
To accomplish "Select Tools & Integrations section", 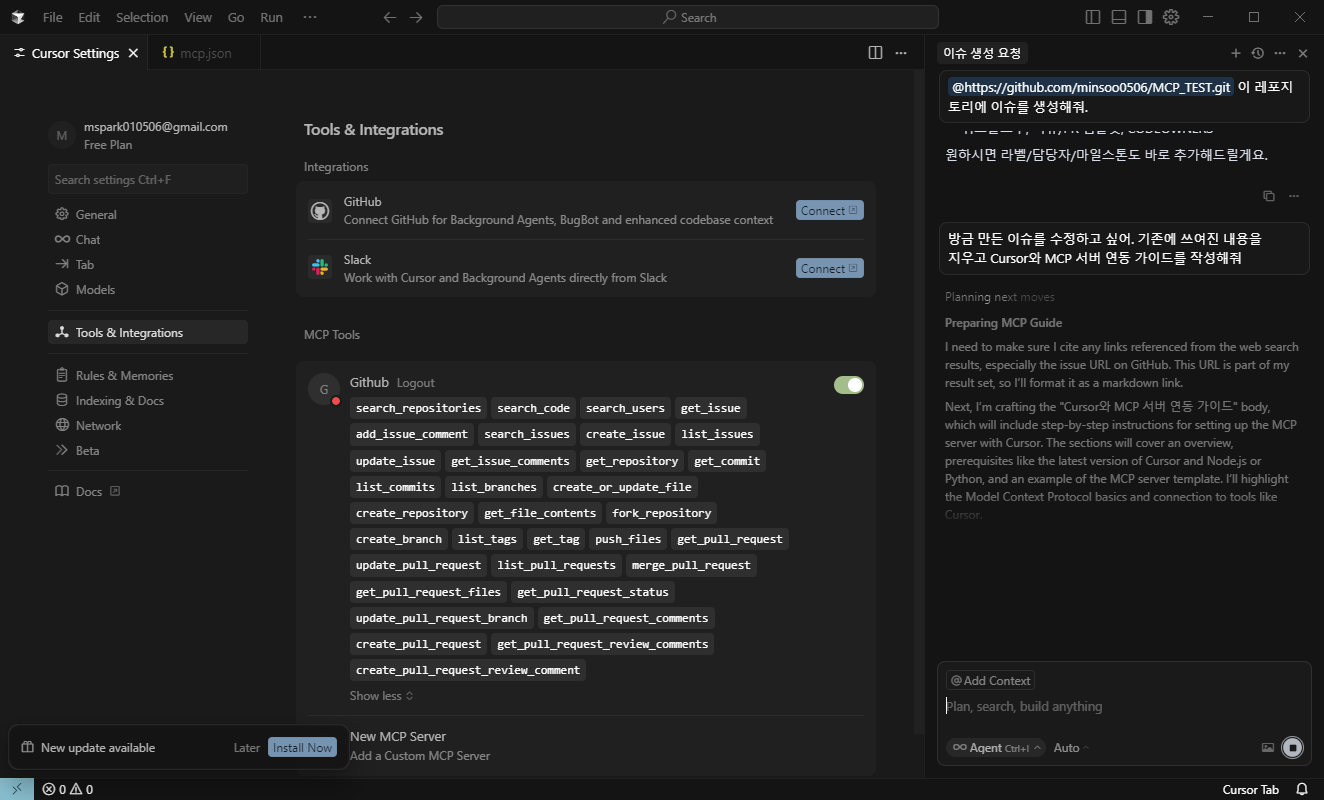I will click(x=148, y=332).
